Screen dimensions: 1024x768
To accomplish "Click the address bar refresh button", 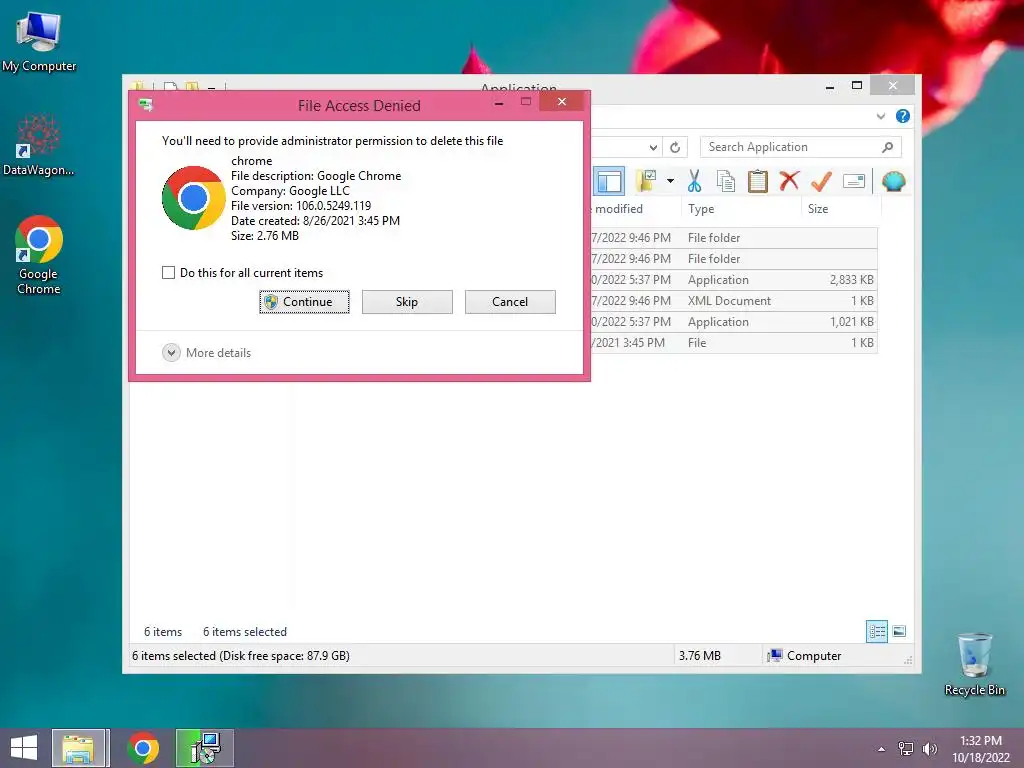I will [x=675, y=148].
